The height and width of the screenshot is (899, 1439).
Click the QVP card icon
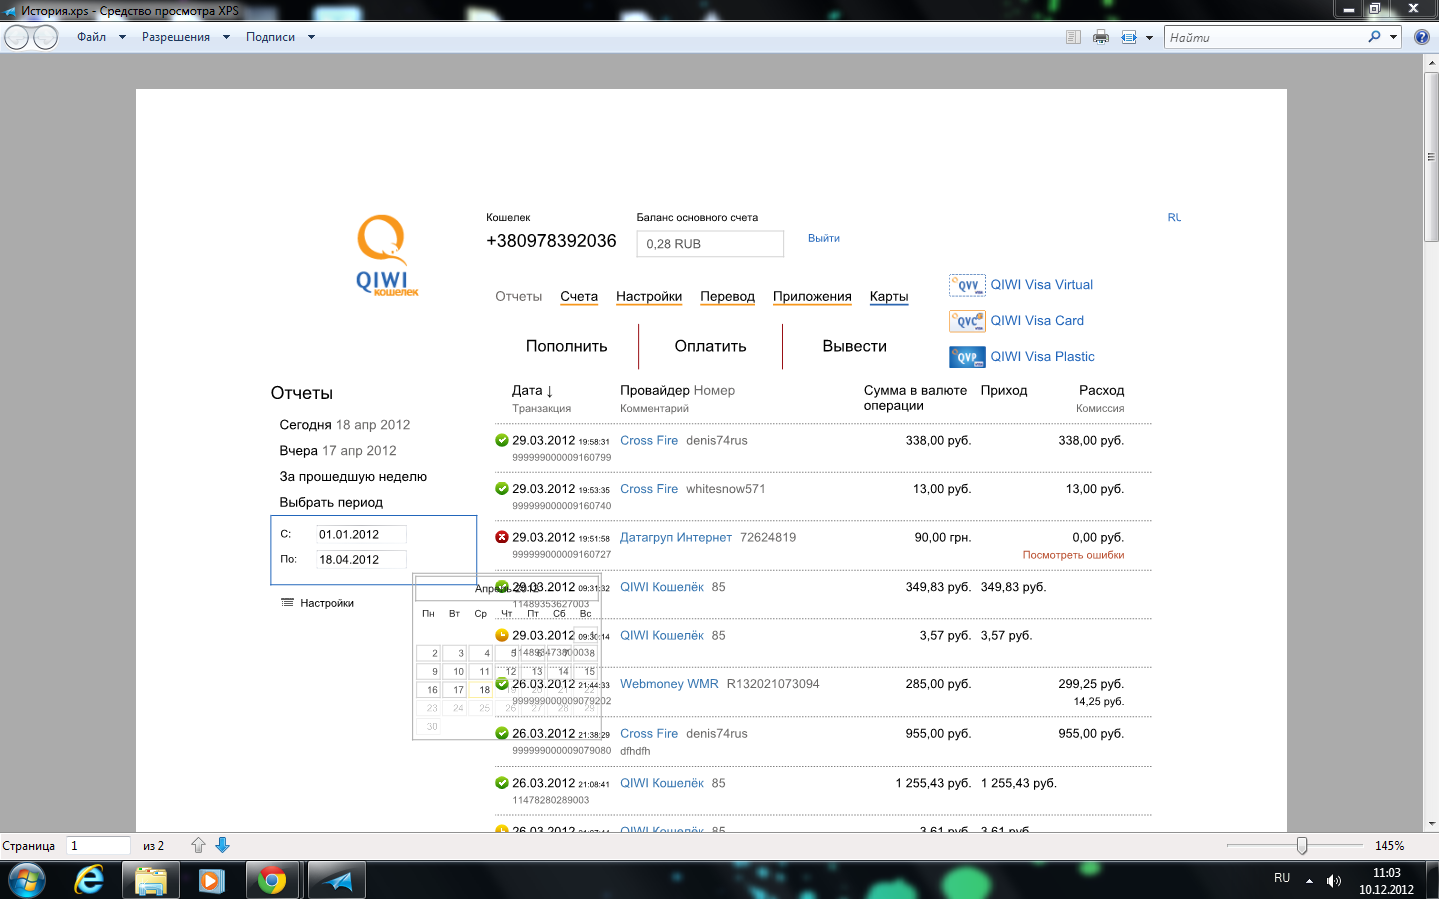(967, 357)
